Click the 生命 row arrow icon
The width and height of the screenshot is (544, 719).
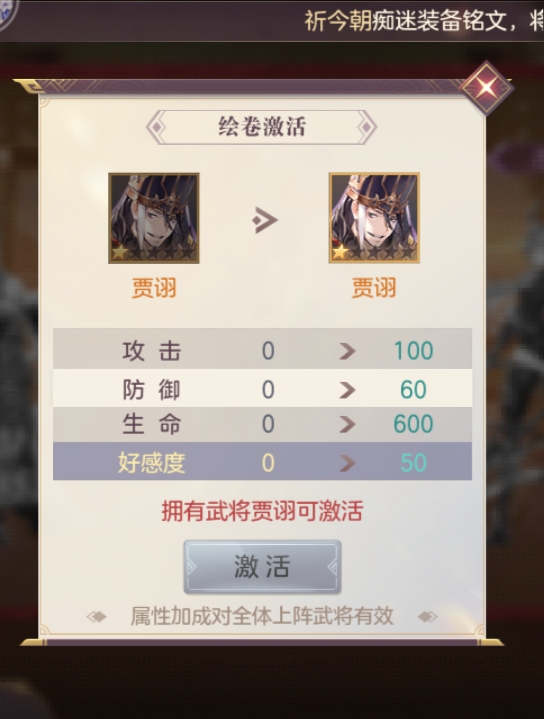347,424
